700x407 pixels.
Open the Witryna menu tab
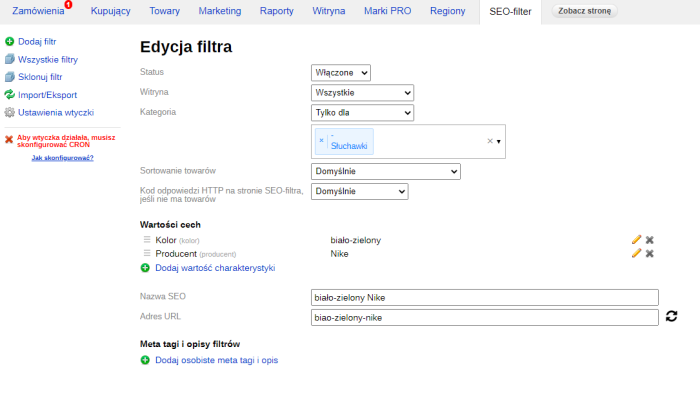click(x=329, y=11)
